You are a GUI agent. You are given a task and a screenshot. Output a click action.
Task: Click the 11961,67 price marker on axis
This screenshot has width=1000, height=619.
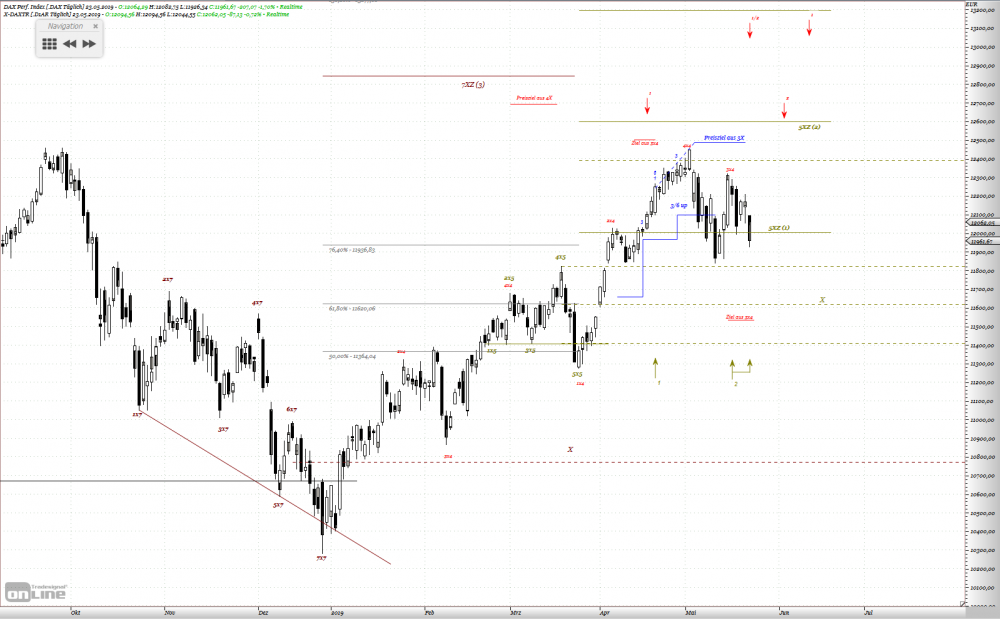pyautogui.click(x=982, y=242)
